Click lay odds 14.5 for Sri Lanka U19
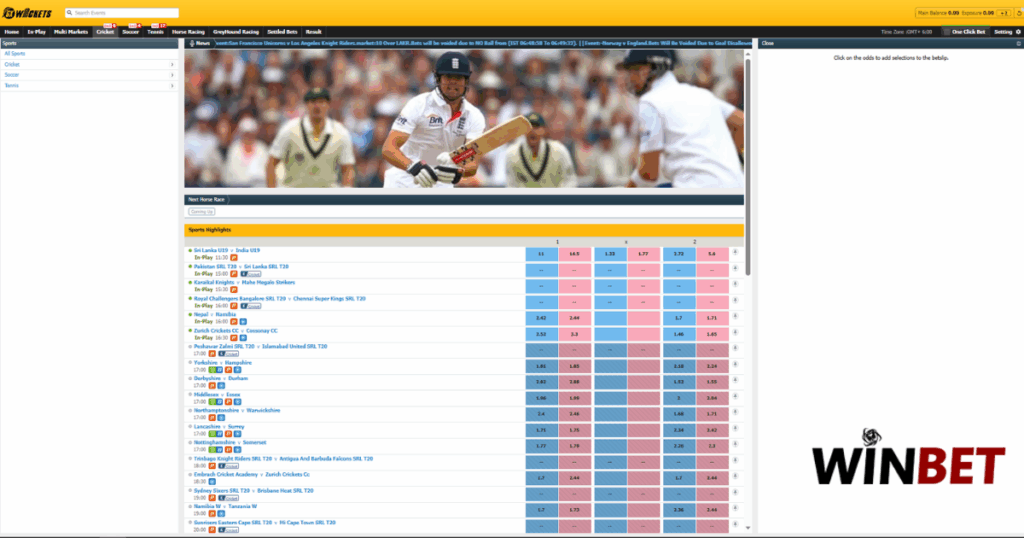The height and width of the screenshot is (538, 1024). point(575,254)
